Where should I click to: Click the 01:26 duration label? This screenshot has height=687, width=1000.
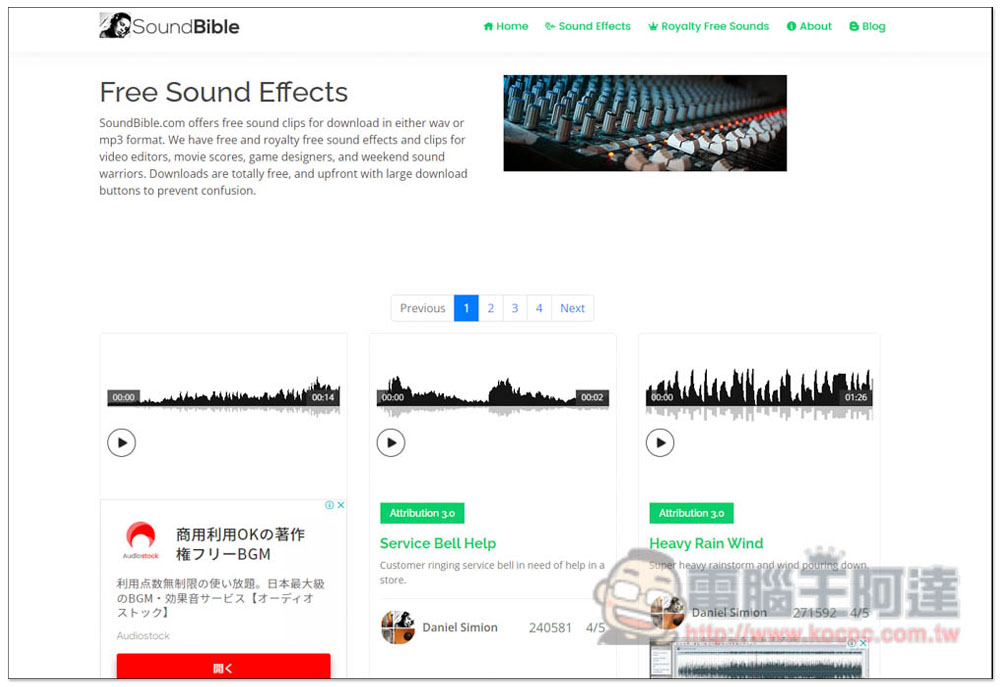(856, 397)
